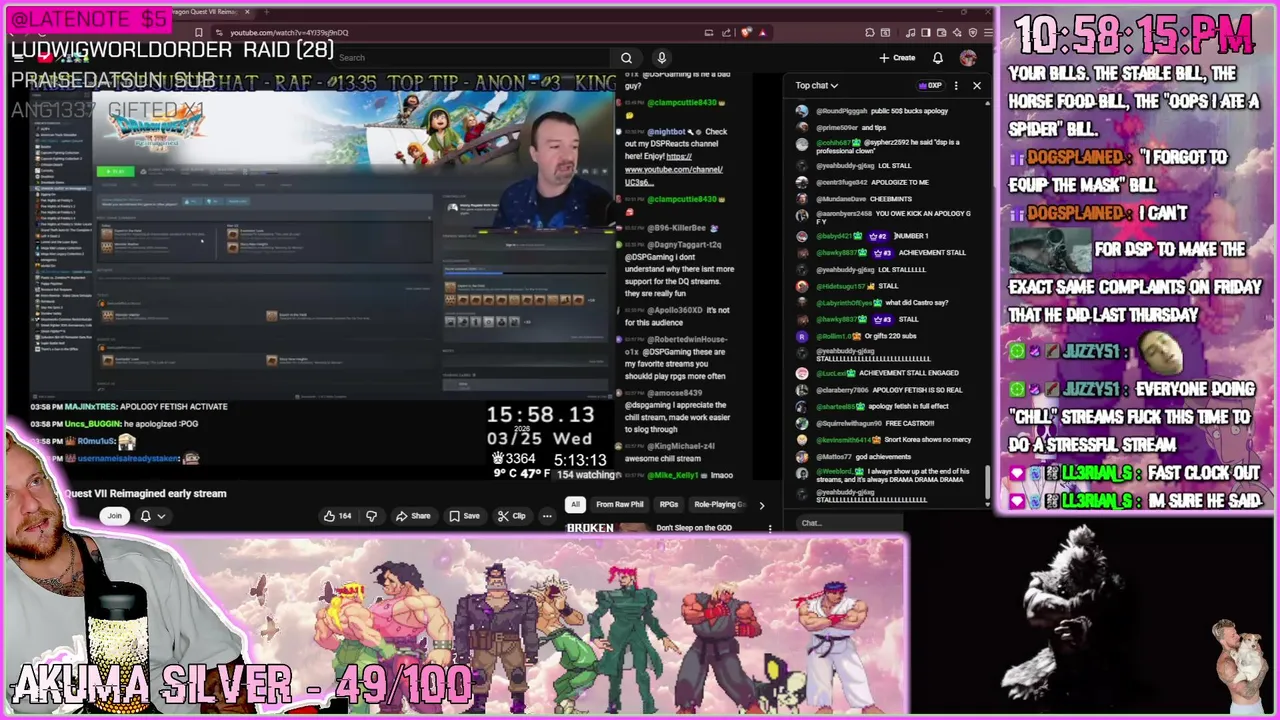
Task: Click the cast screen icon in address bar
Action: tap(709, 32)
